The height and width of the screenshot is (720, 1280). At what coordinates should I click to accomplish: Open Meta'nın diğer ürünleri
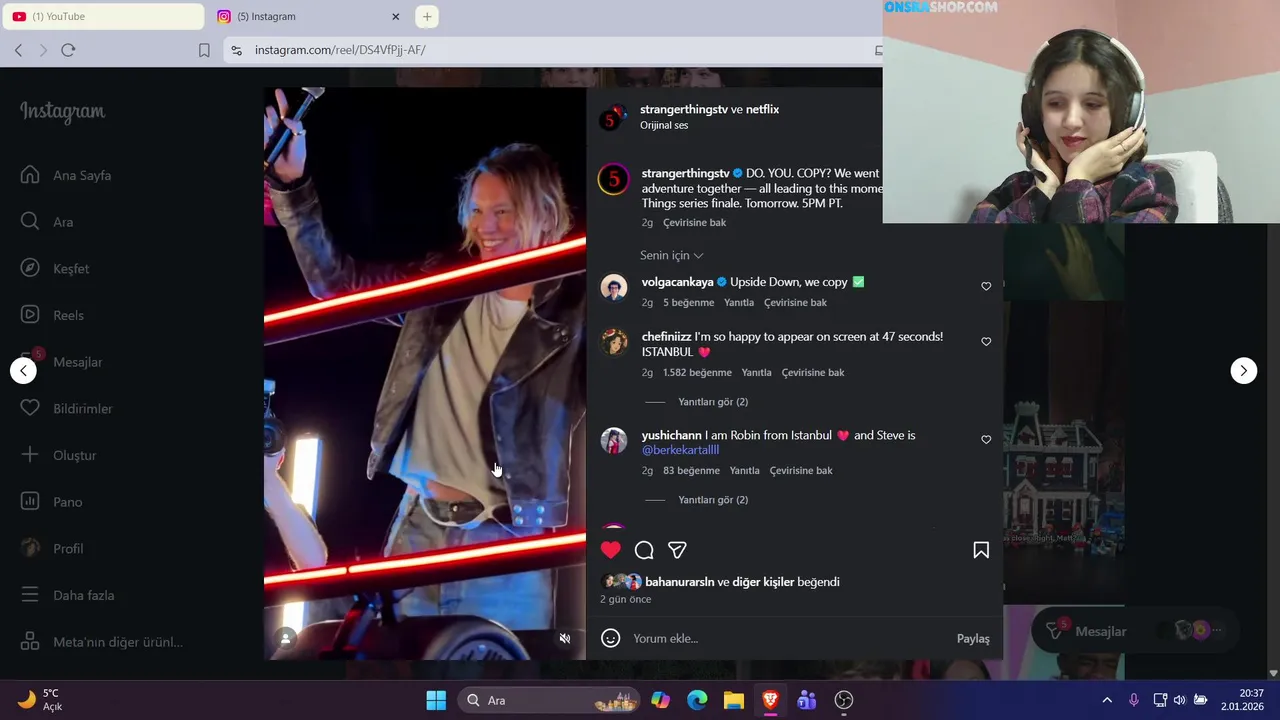pos(101,642)
